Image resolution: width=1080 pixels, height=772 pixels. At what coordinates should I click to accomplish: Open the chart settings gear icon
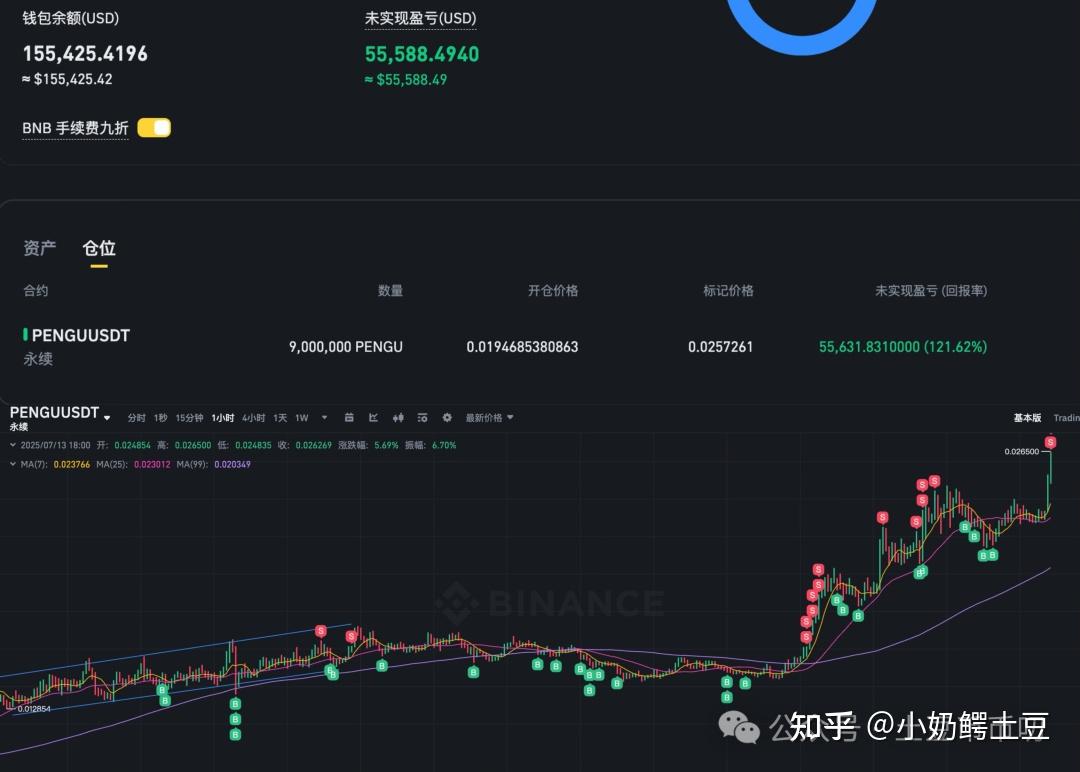coord(447,418)
